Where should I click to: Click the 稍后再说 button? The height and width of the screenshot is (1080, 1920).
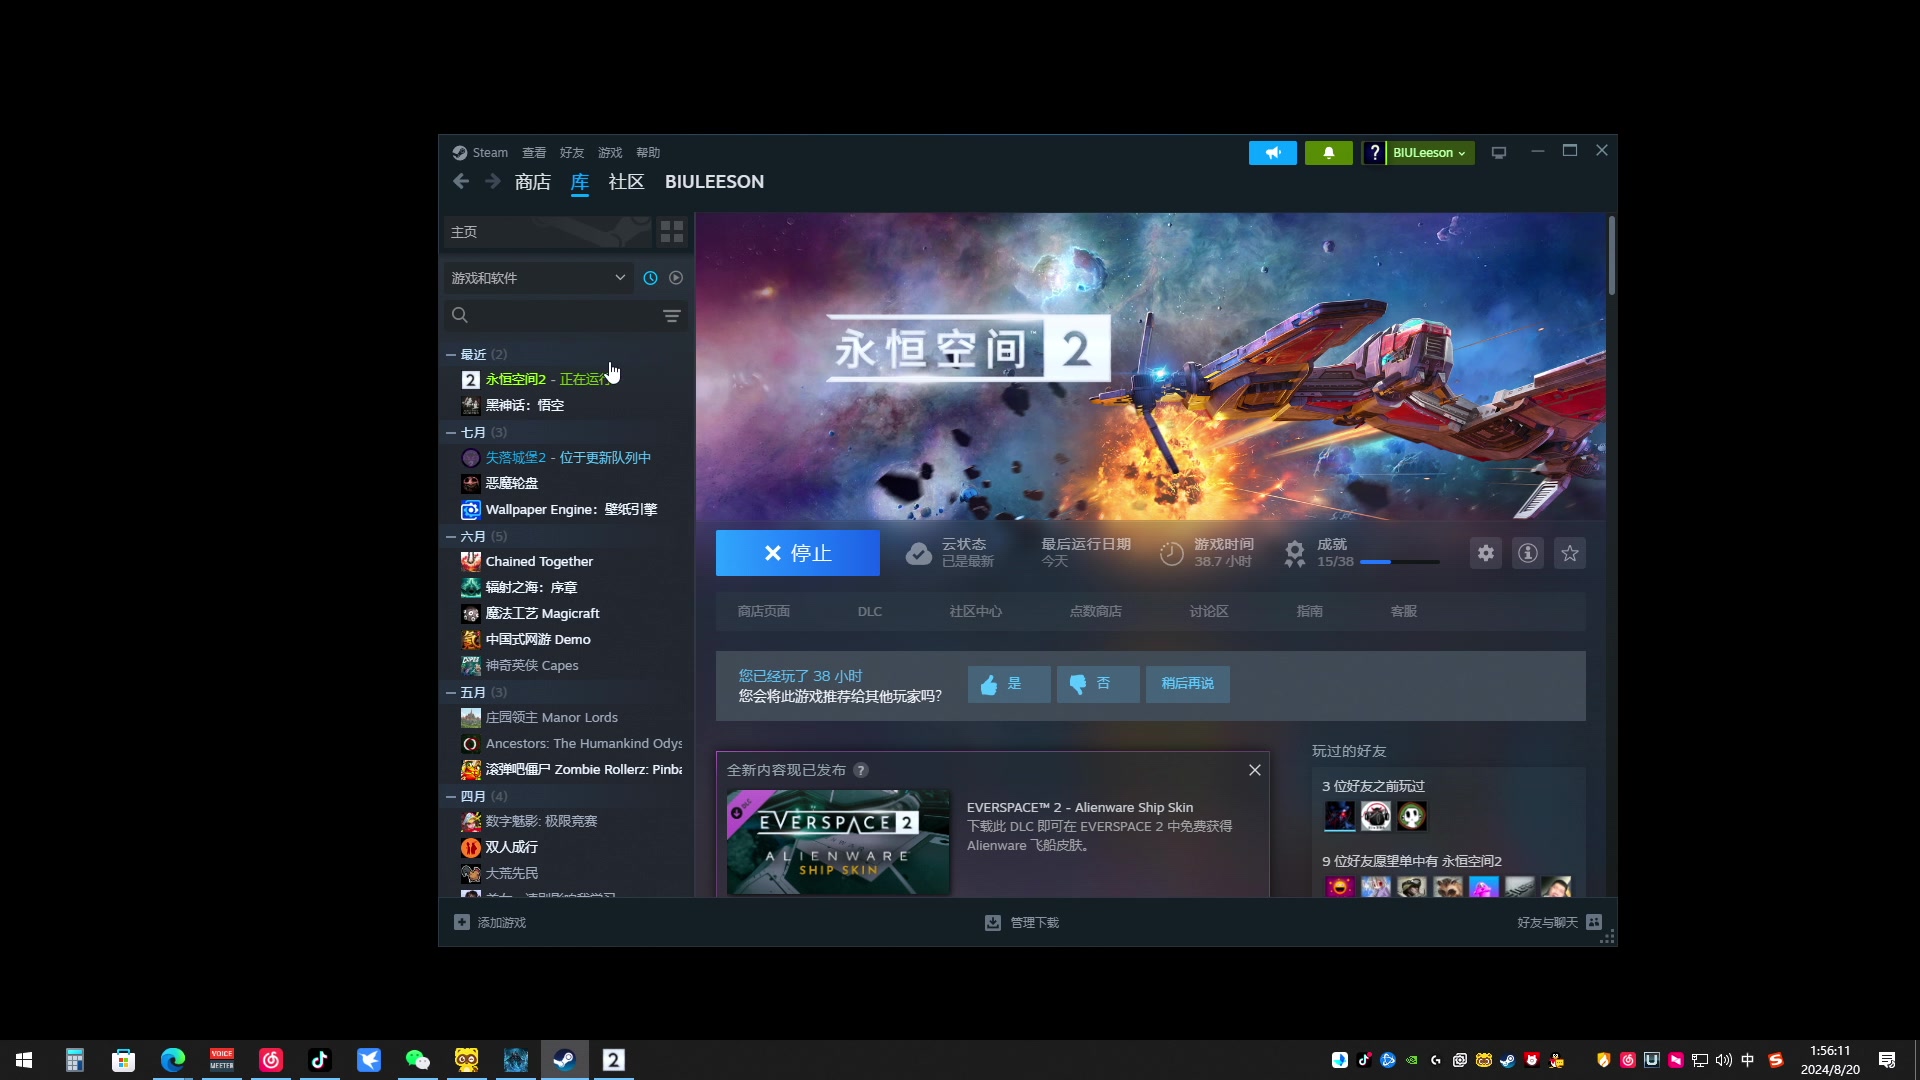point(1187,684)
